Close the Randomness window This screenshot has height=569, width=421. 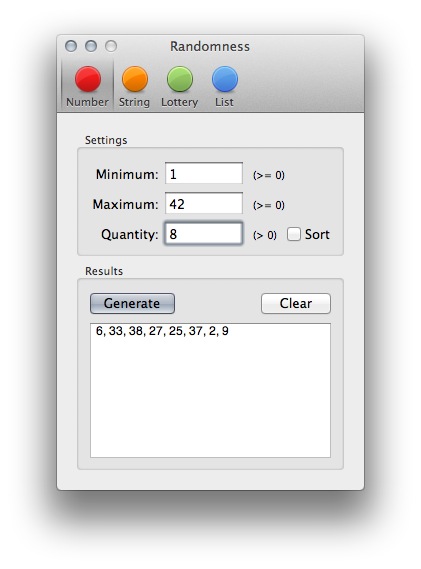71,46
